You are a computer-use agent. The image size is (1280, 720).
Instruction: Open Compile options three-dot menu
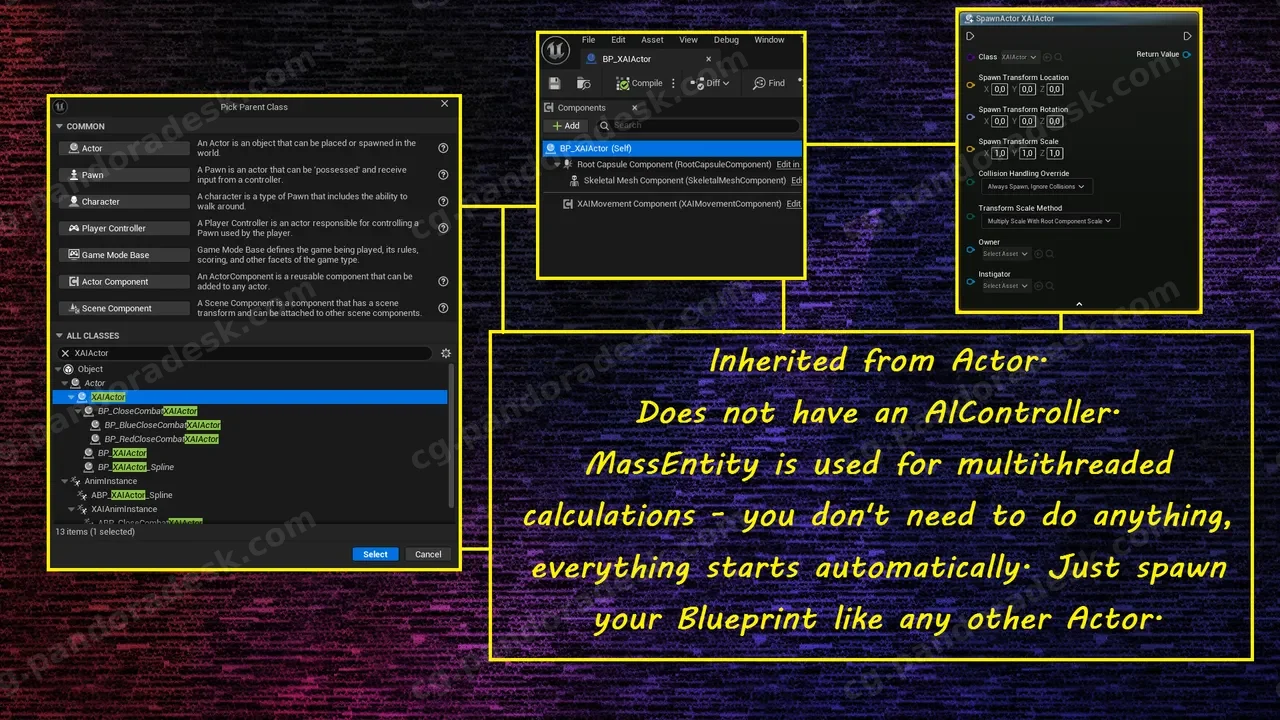coord(673,83)
